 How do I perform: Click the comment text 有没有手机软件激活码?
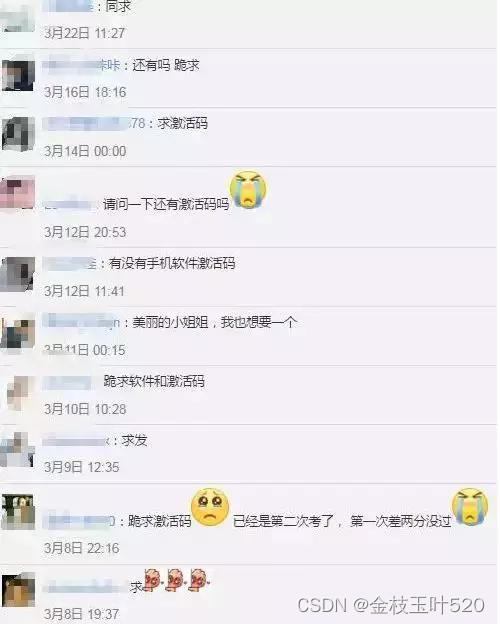click(172, 263)
